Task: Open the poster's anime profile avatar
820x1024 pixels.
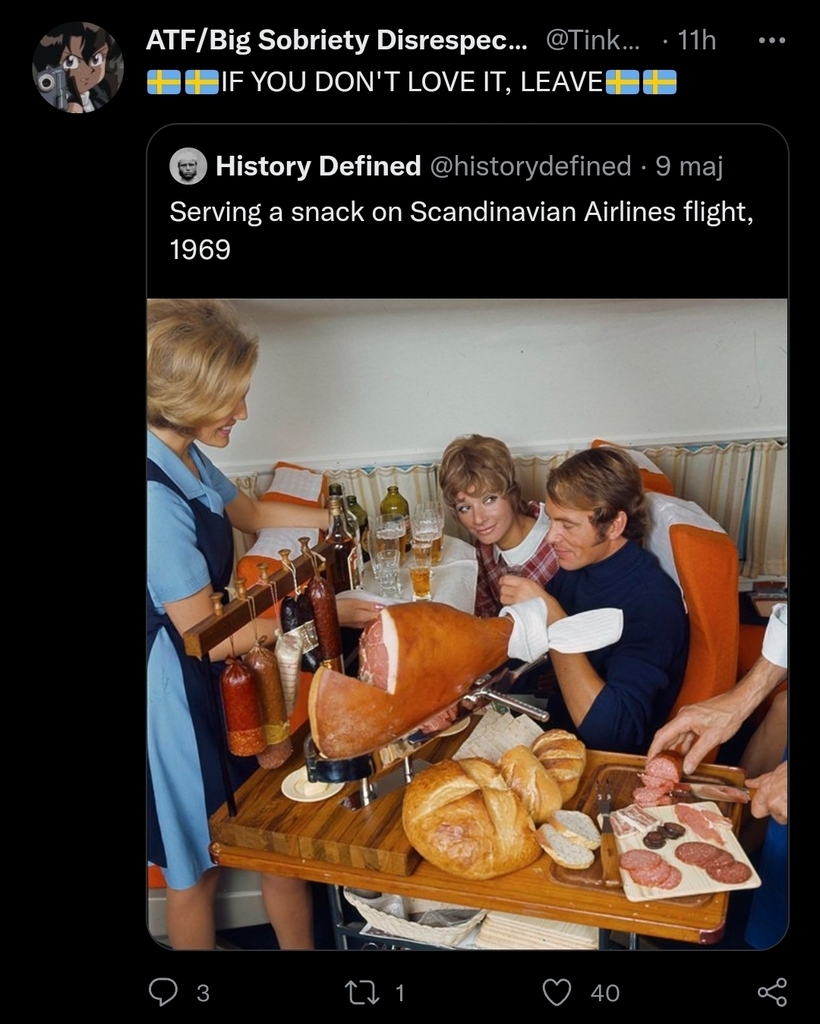Action: tap(77, 66)
